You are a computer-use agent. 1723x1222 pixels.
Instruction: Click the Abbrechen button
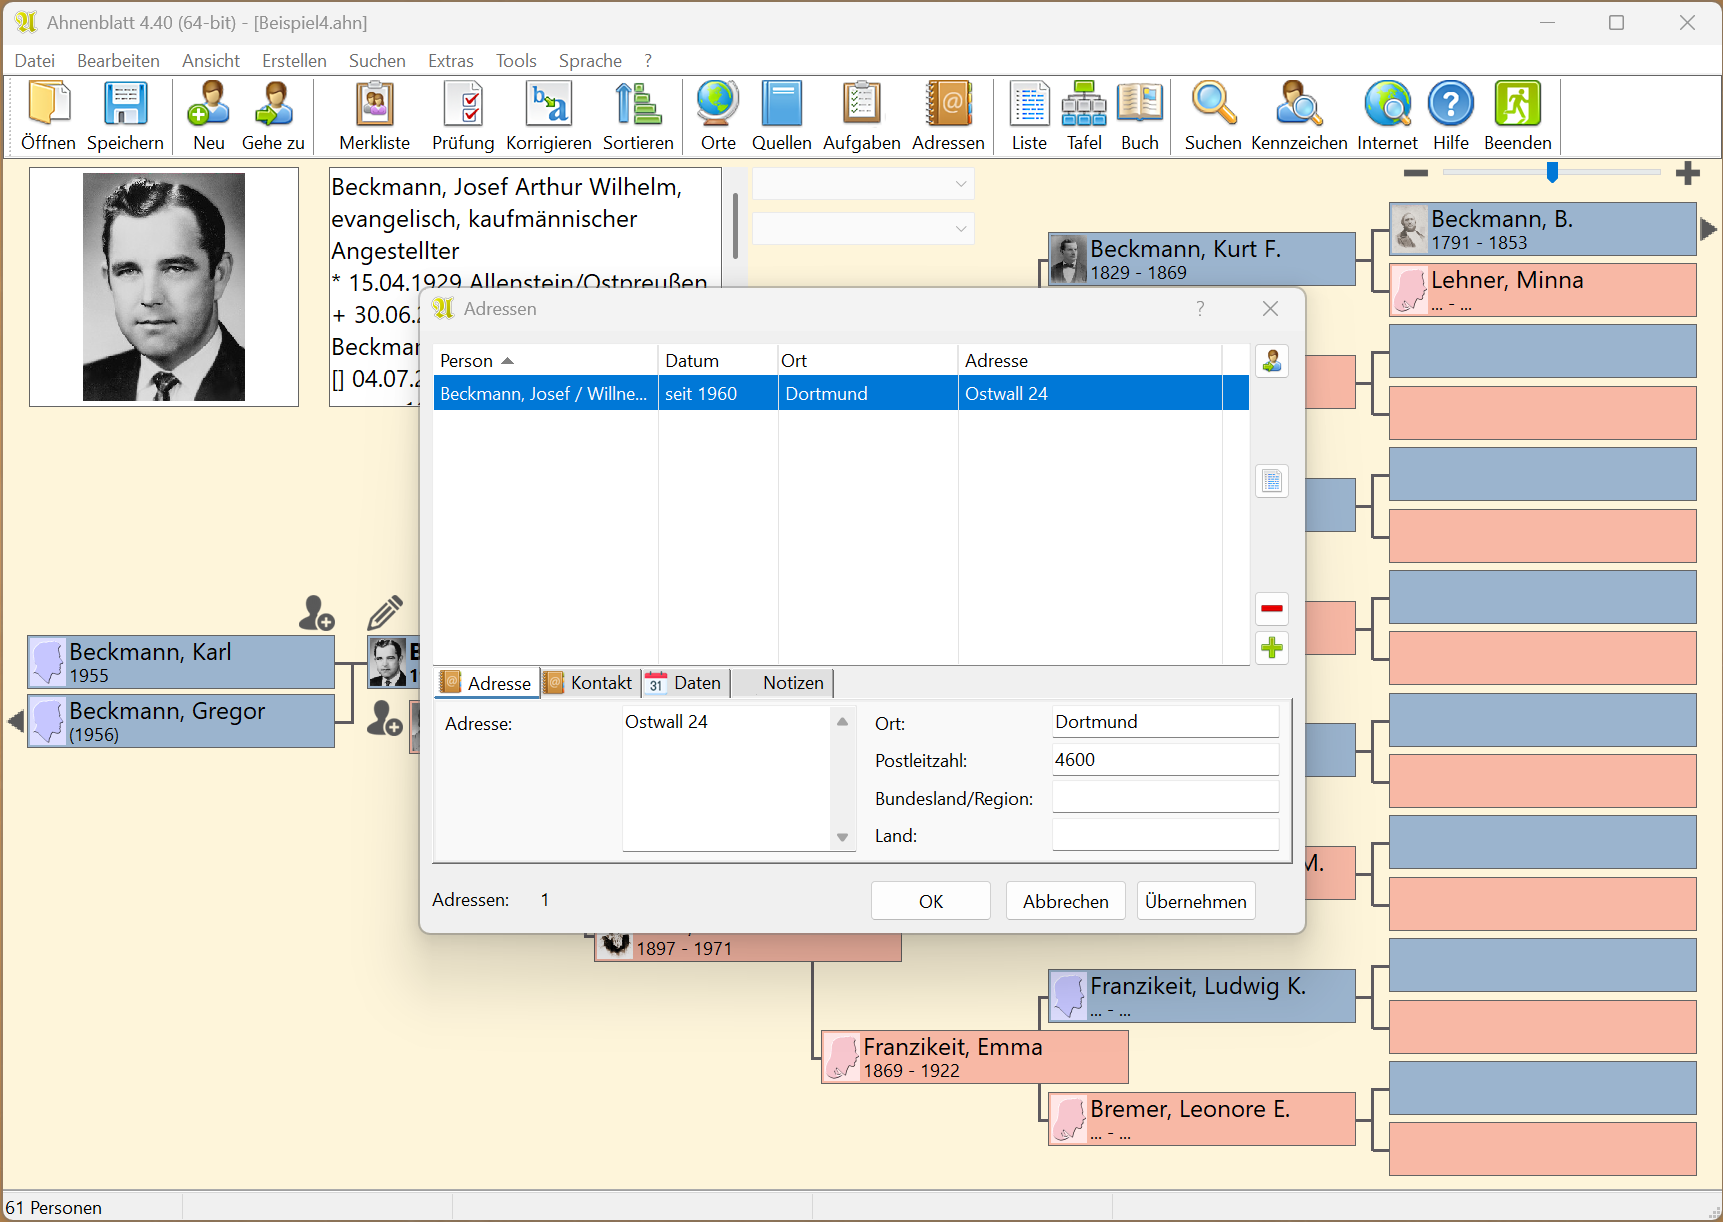point(1065,901)
